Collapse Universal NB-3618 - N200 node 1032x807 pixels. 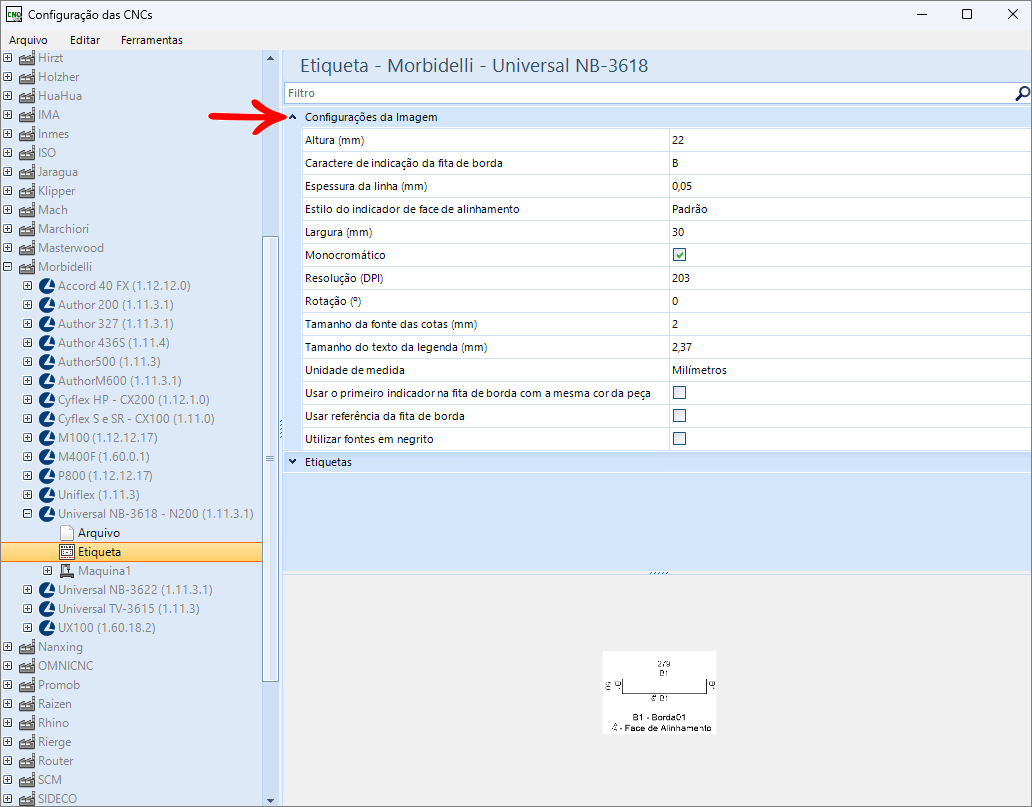pos(28,514)
